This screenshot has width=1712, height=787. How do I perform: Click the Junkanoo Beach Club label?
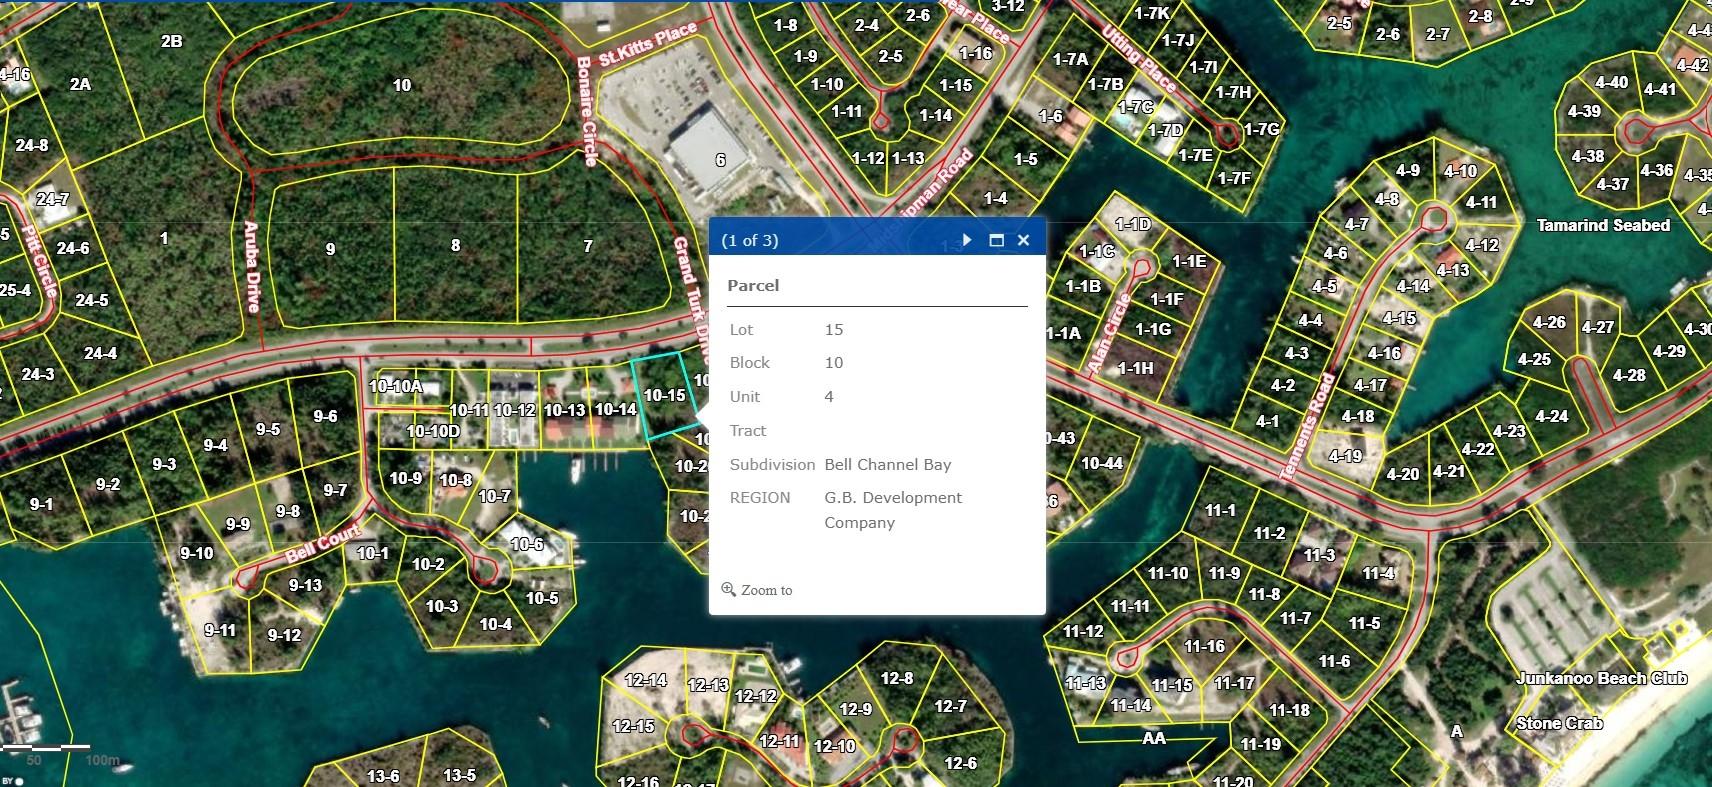[1601, 678]
